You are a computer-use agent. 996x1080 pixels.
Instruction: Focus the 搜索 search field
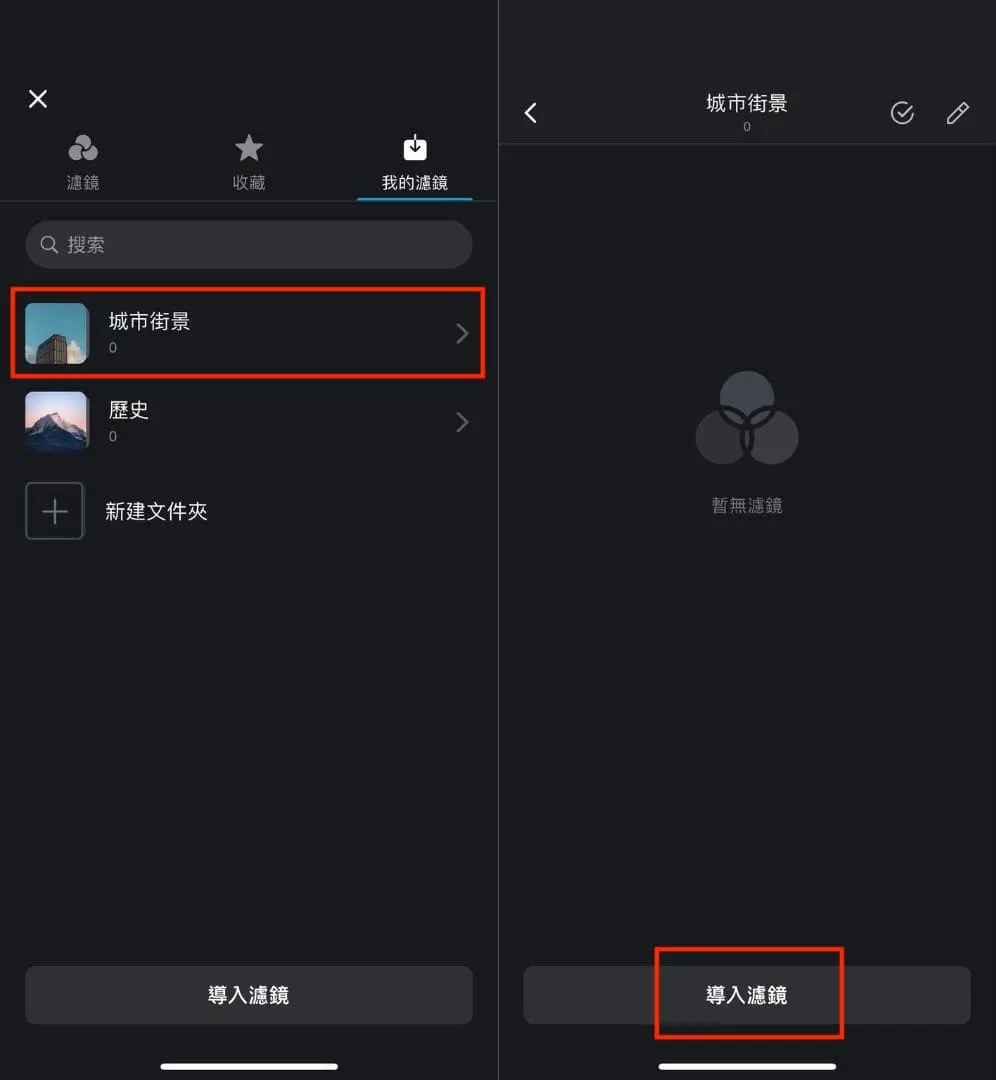(249, 245)
